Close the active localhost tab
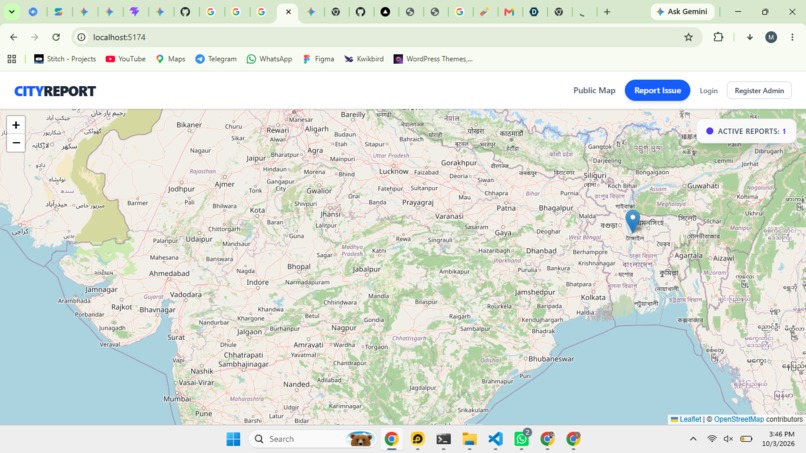 (288, 11)
